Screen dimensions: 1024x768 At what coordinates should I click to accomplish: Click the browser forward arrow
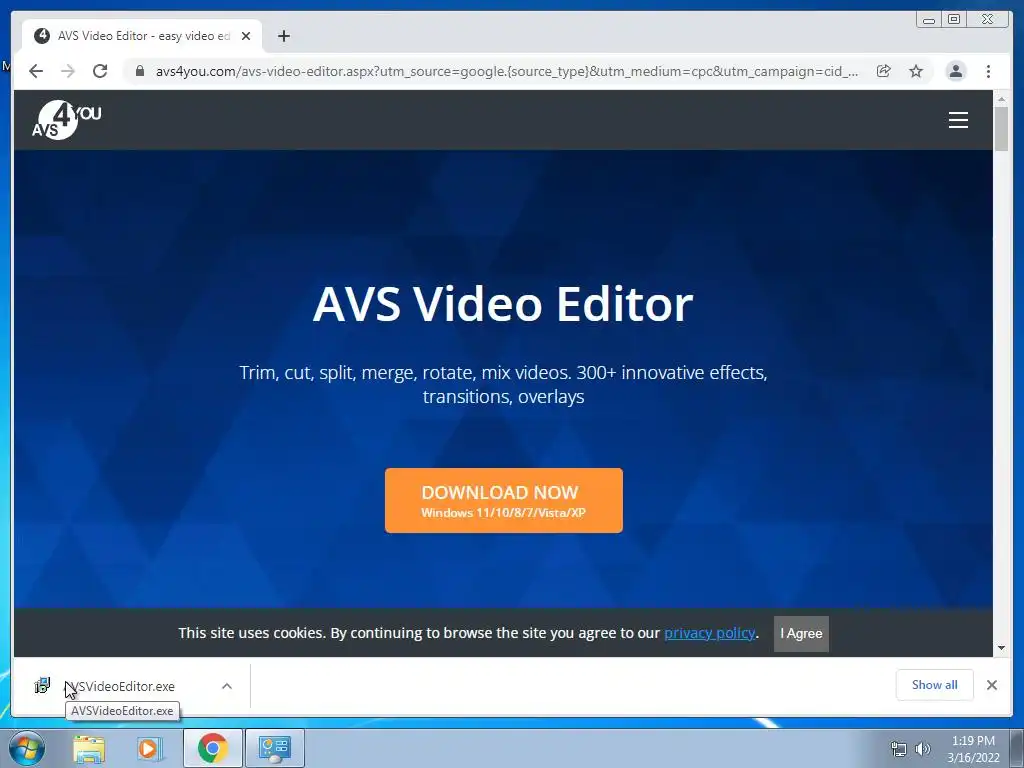pyautogui.click(x=68, y=71)
